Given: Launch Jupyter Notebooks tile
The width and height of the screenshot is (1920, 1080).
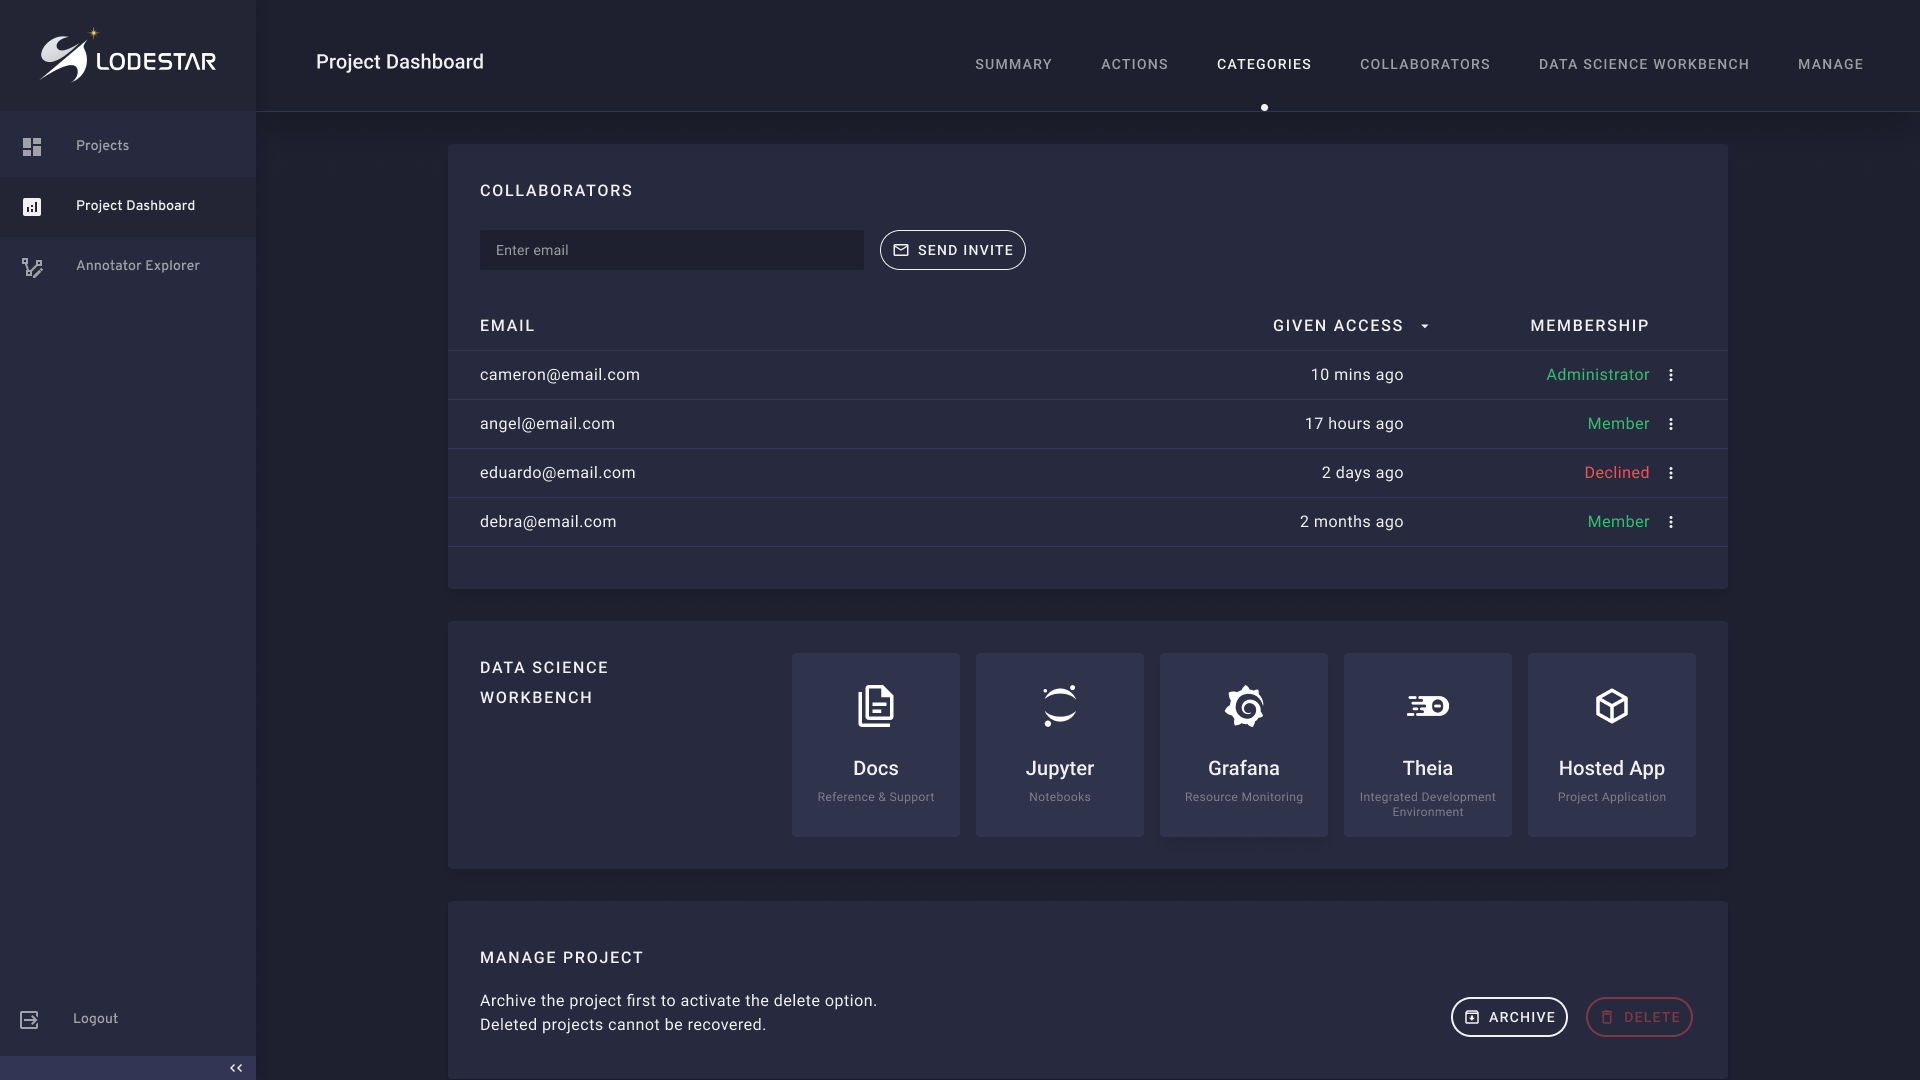Looking at the screenshot, I should click(x=1059, y=744).
